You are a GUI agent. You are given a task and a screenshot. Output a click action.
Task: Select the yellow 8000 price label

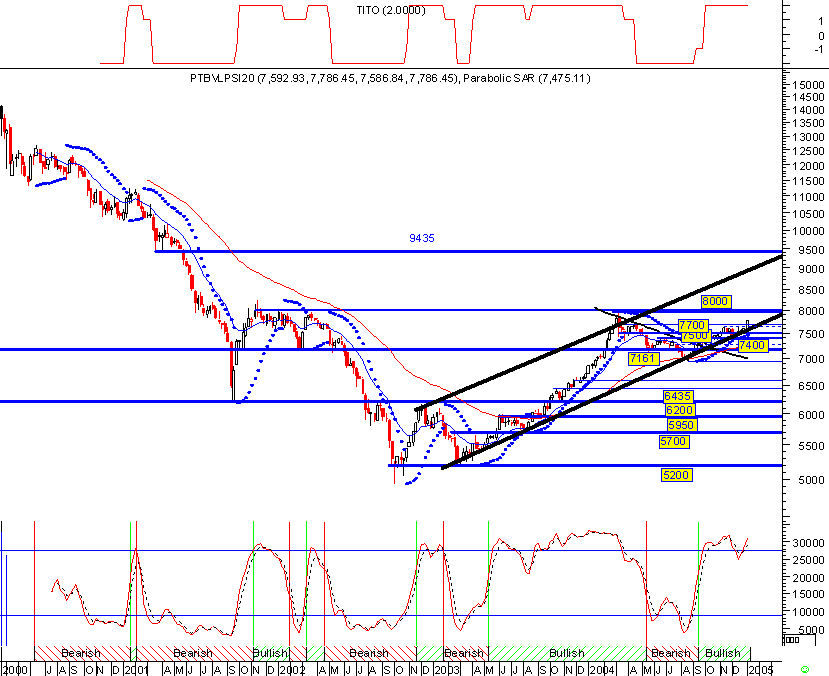[x=715, y=301]
